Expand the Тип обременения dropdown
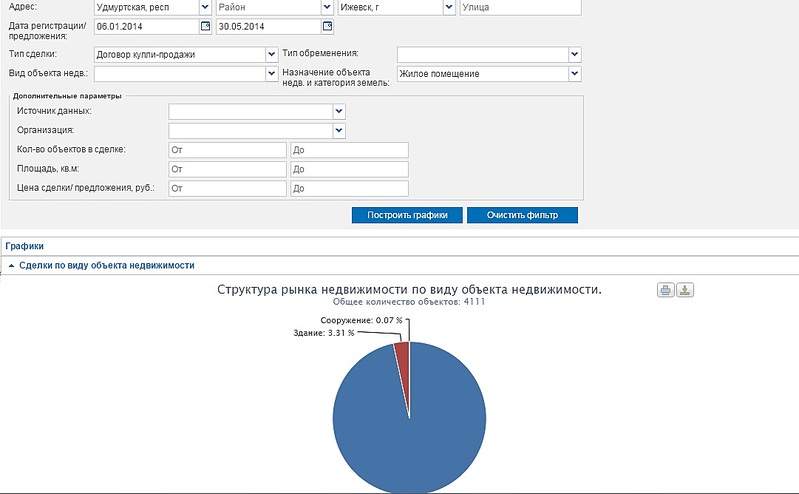The width and height of the screenshot is (799, 494). coord(575,54)
